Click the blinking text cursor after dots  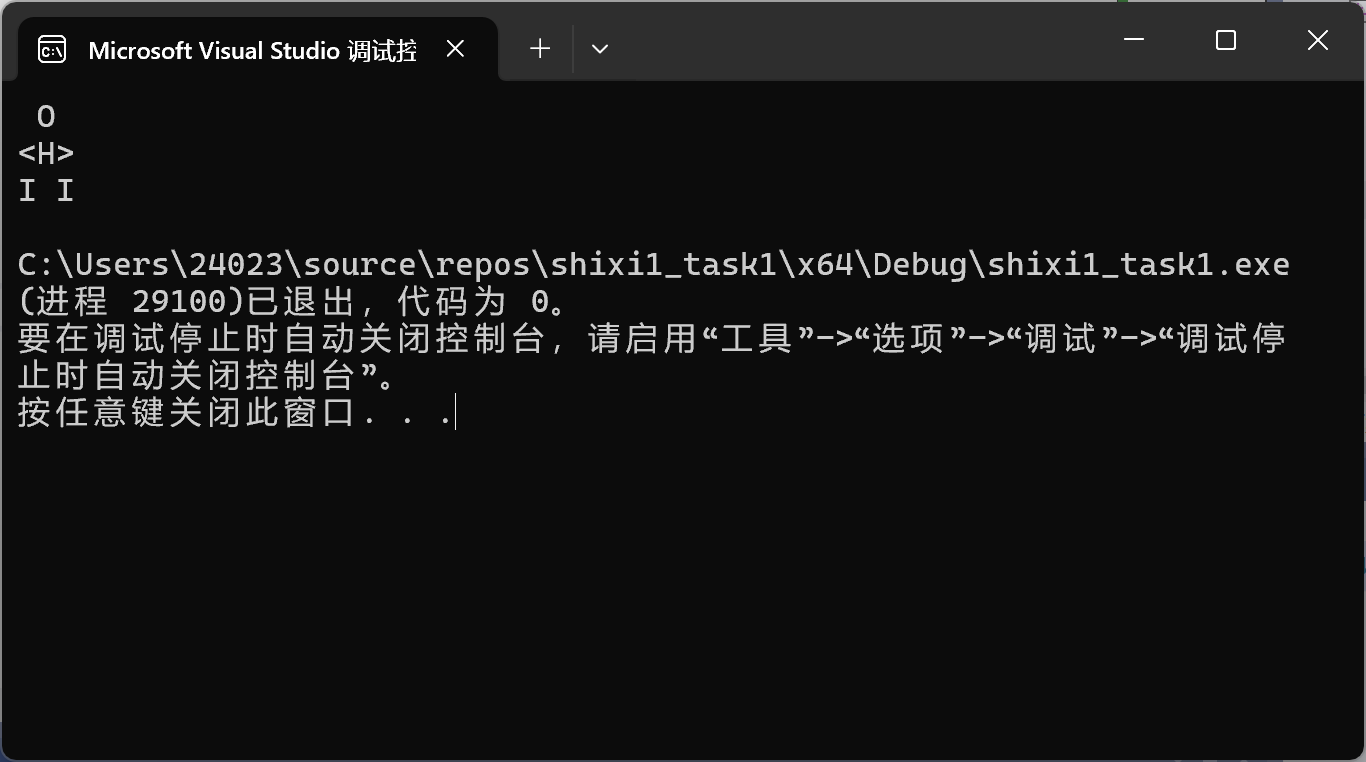pos(455,413)
